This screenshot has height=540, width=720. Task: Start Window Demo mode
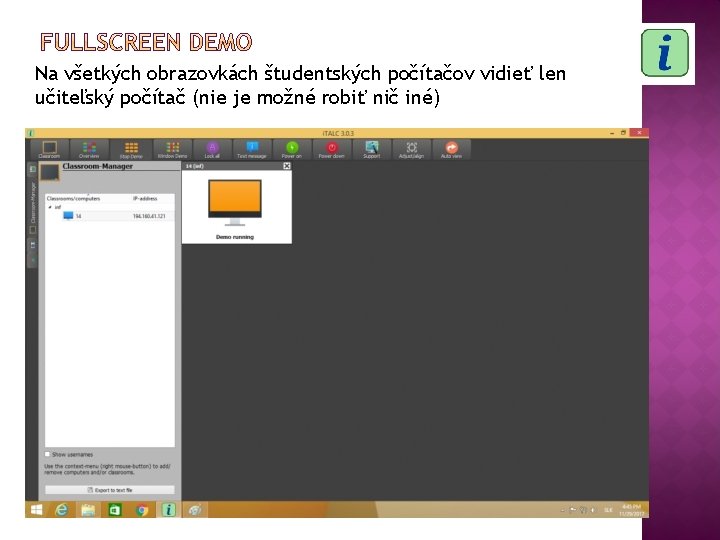(173, 149)
